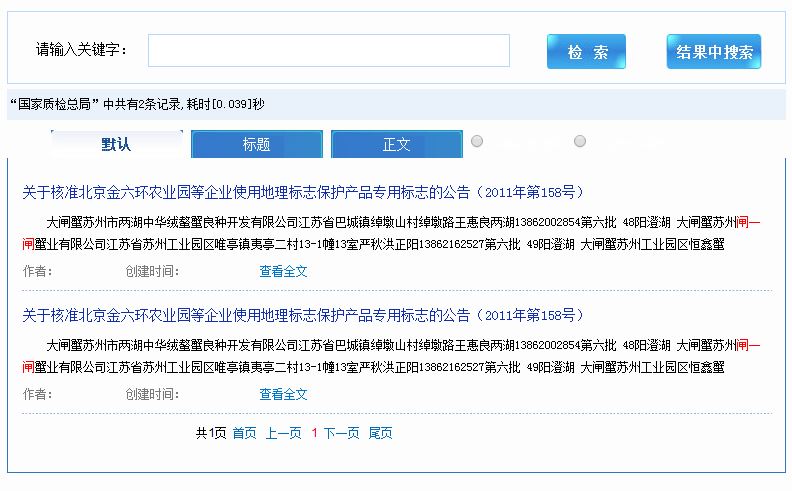
Task: Click the '中共有2条记录' result count text
Action: coord(142,104)
